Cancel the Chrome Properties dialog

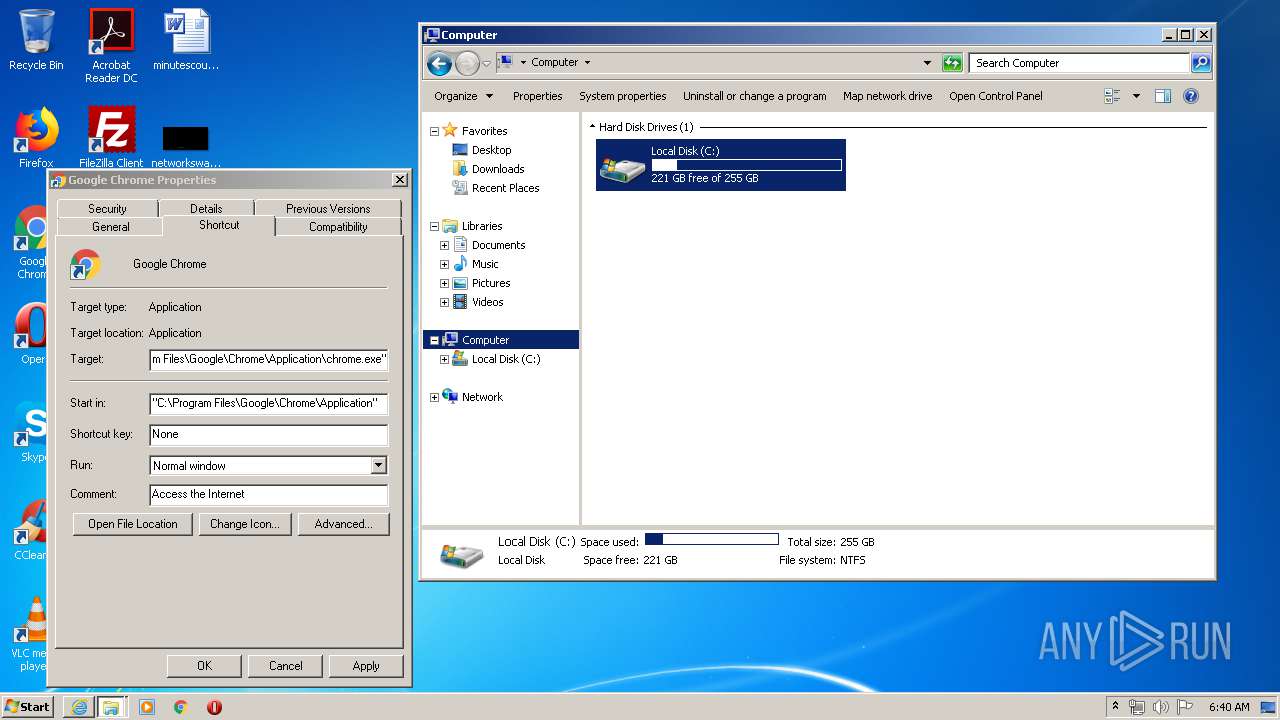pyautogui.click(x=285, y=666)
